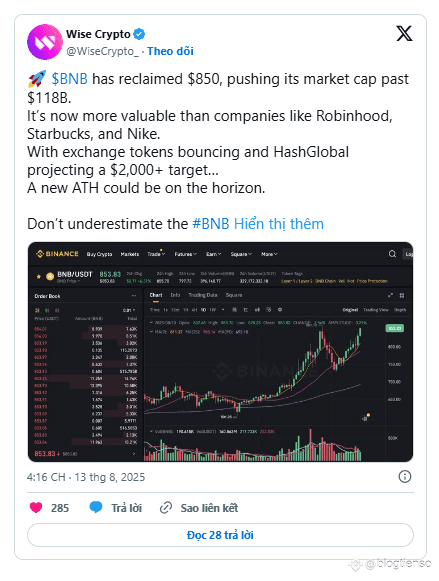Viewport: 439px width, 581px height.
Task: Select the Chart tab in screenshot
Action: [156, 295]
